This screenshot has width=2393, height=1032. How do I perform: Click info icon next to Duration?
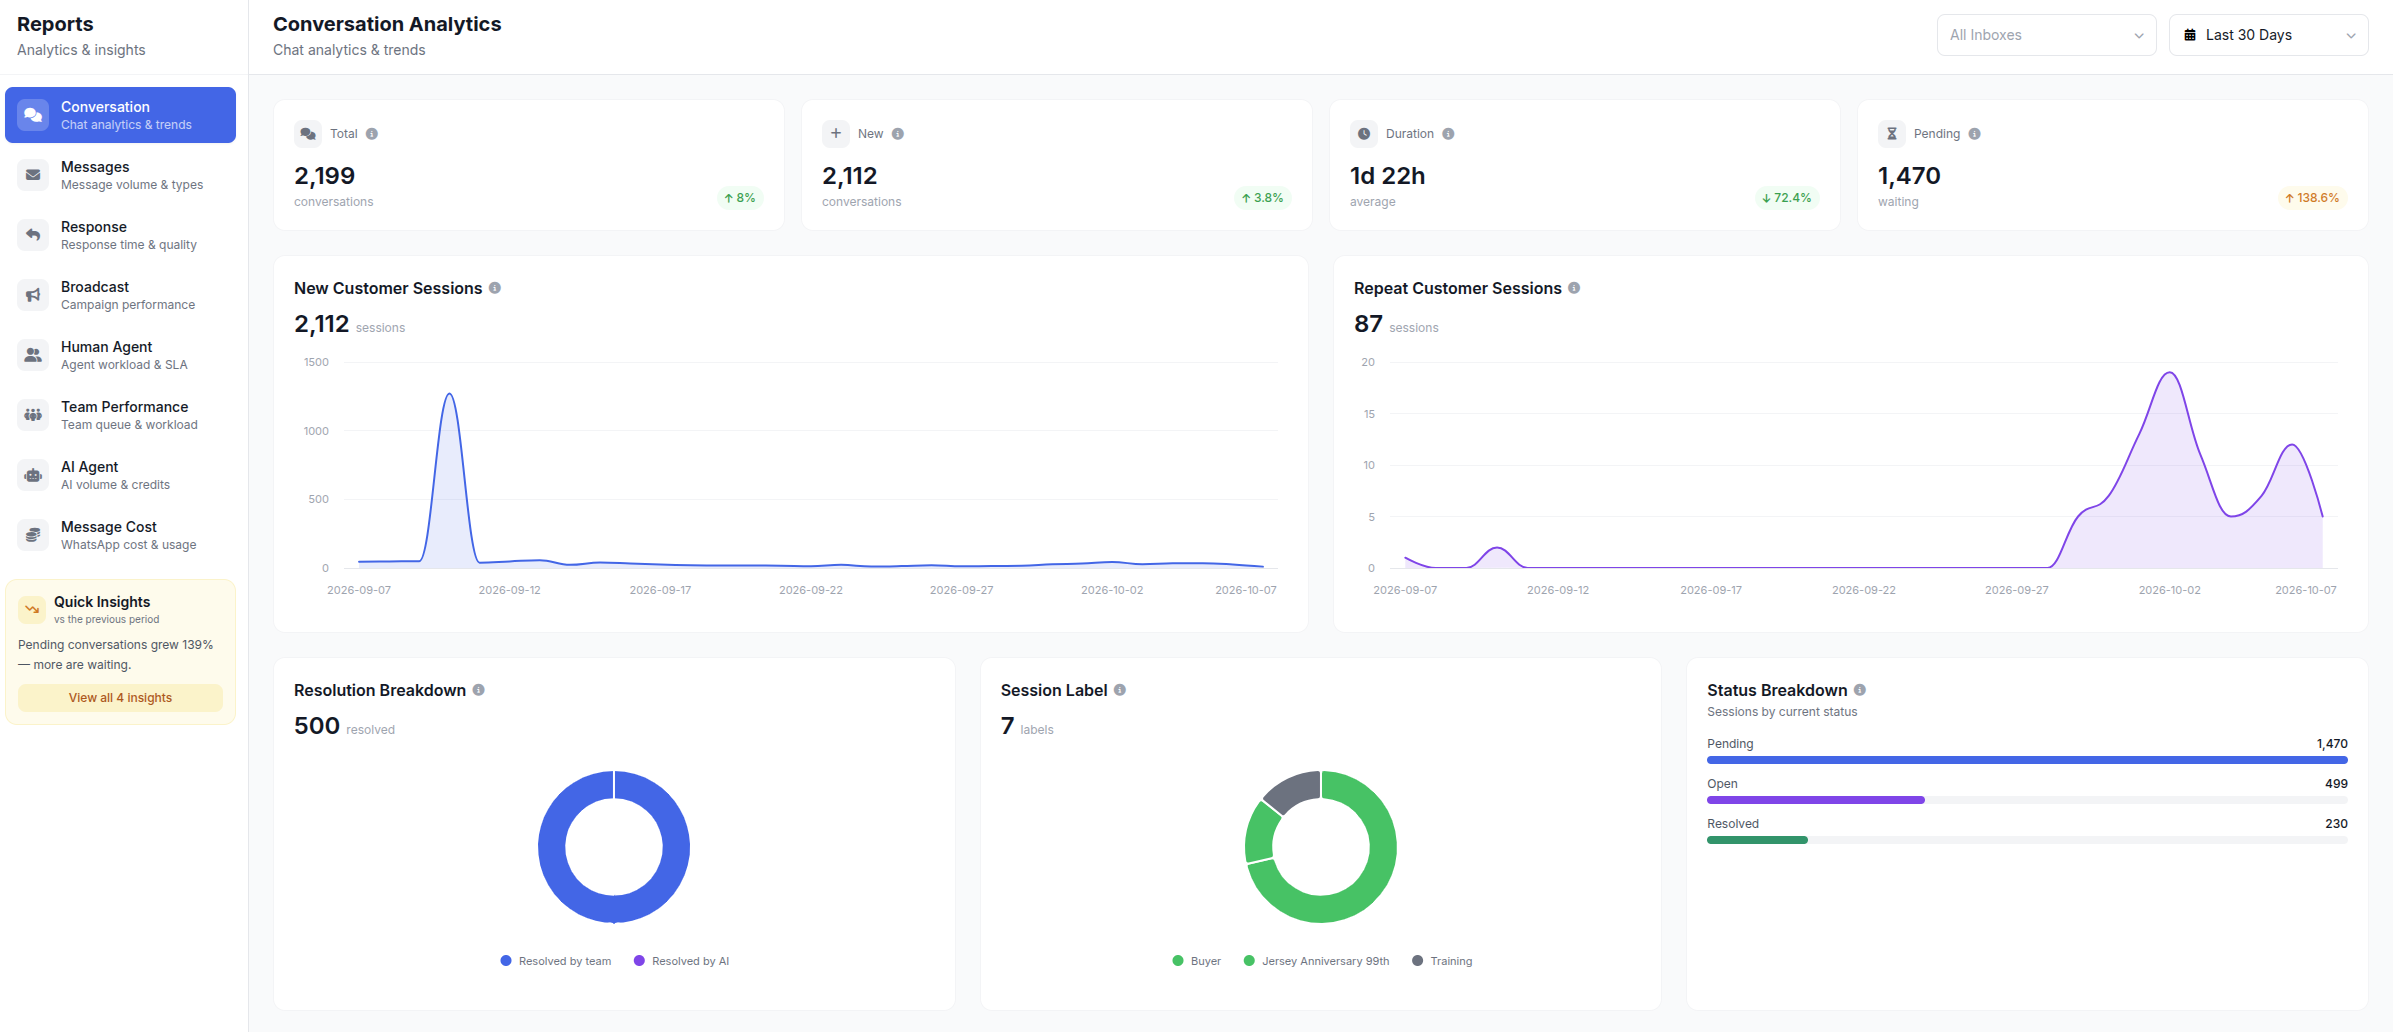pos(1448,134)
